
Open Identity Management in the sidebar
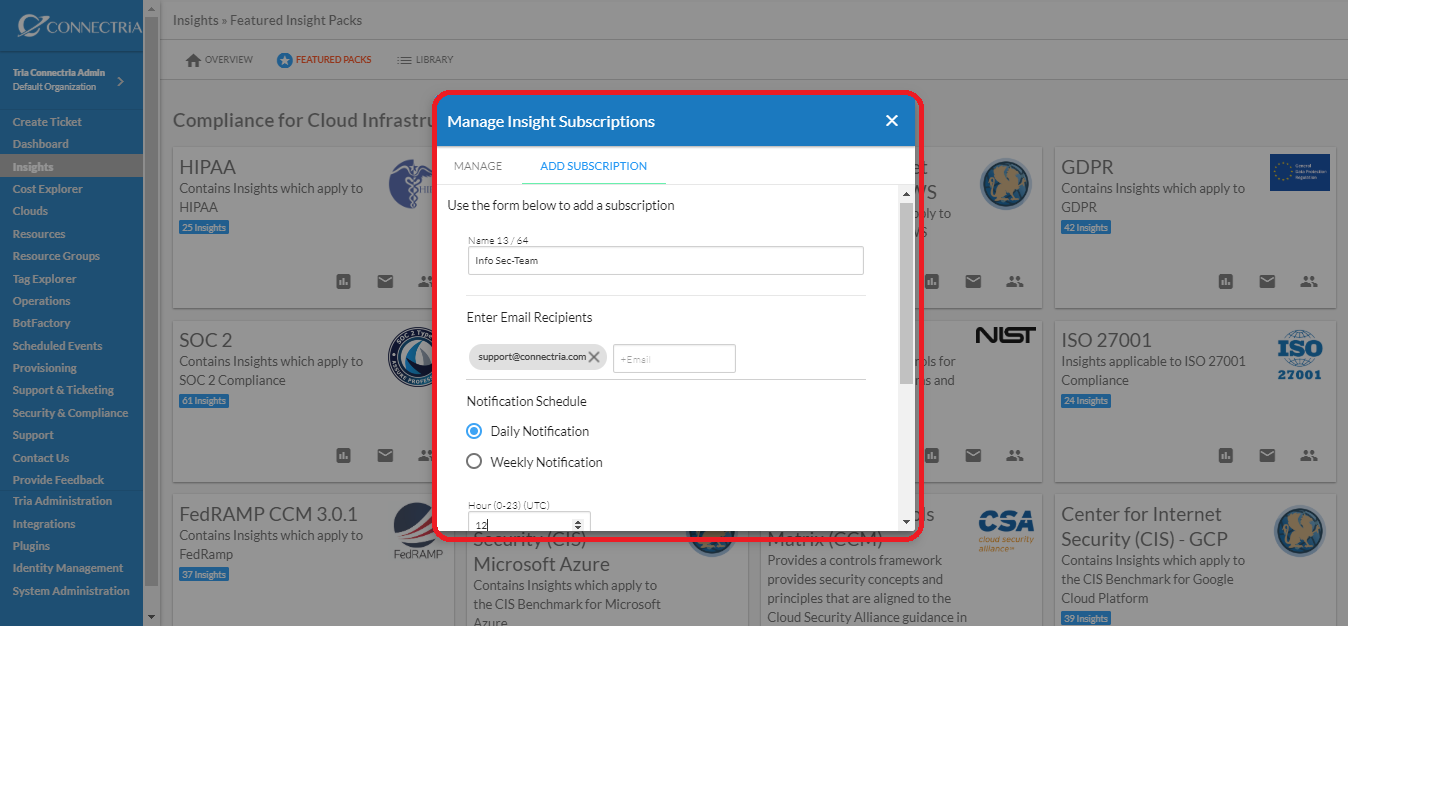pos(68,568)
